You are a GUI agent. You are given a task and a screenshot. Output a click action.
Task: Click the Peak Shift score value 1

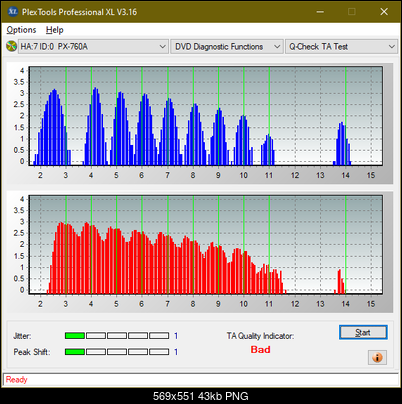[176, 352]
